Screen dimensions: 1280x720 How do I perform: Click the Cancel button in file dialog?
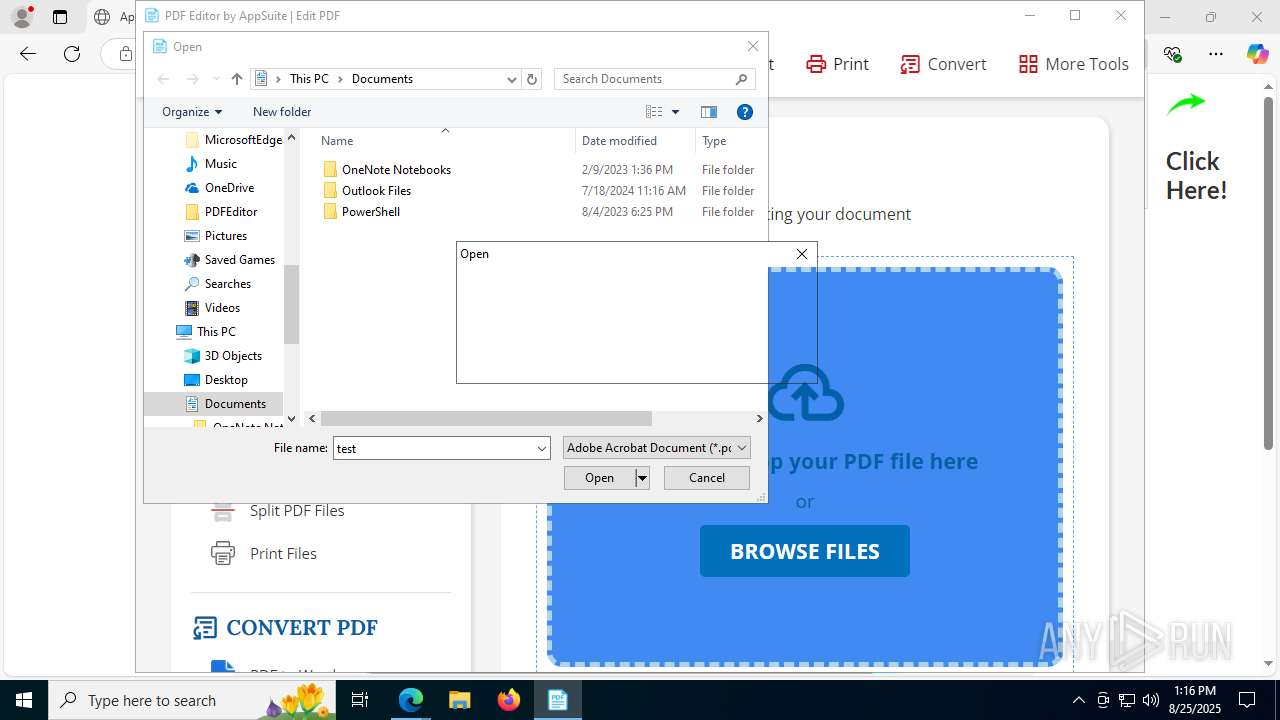707,478
